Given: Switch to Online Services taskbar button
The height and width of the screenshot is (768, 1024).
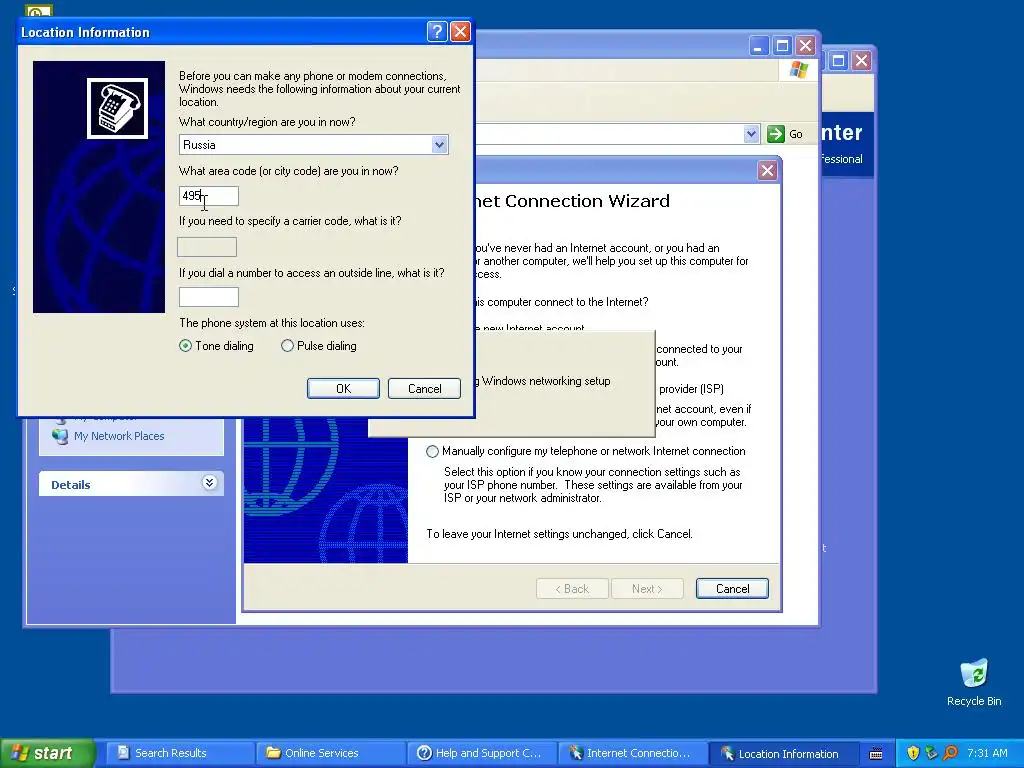Looking at the screenshot, I should coord(331,753).
